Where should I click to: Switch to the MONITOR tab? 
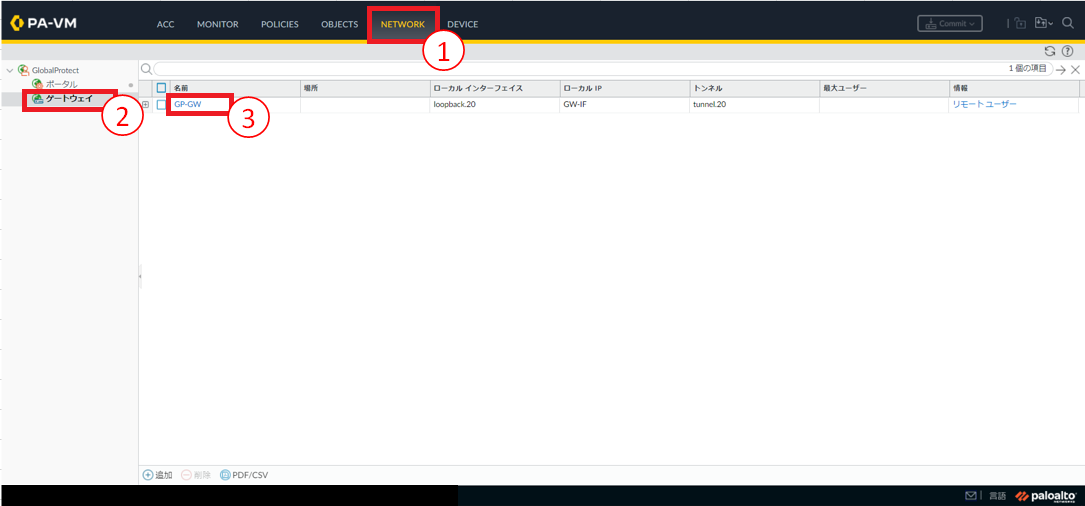click(217, 24)
